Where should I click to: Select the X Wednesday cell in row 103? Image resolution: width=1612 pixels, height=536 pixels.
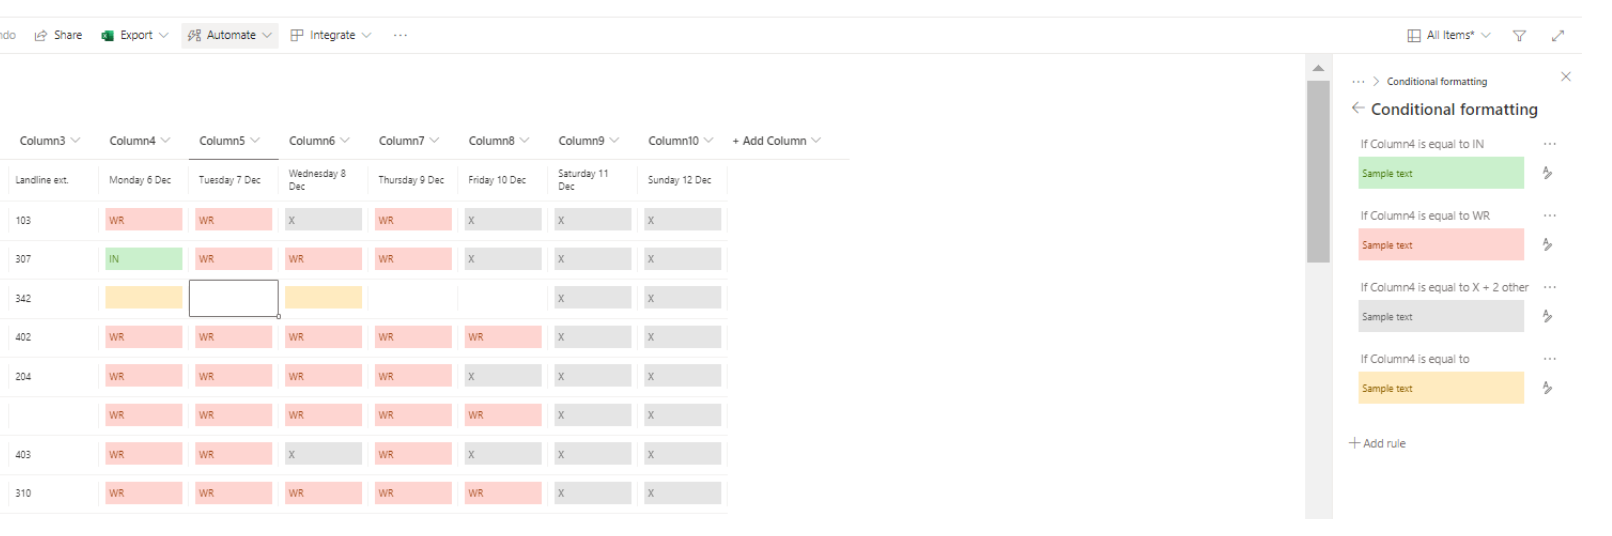click(323, 220)
